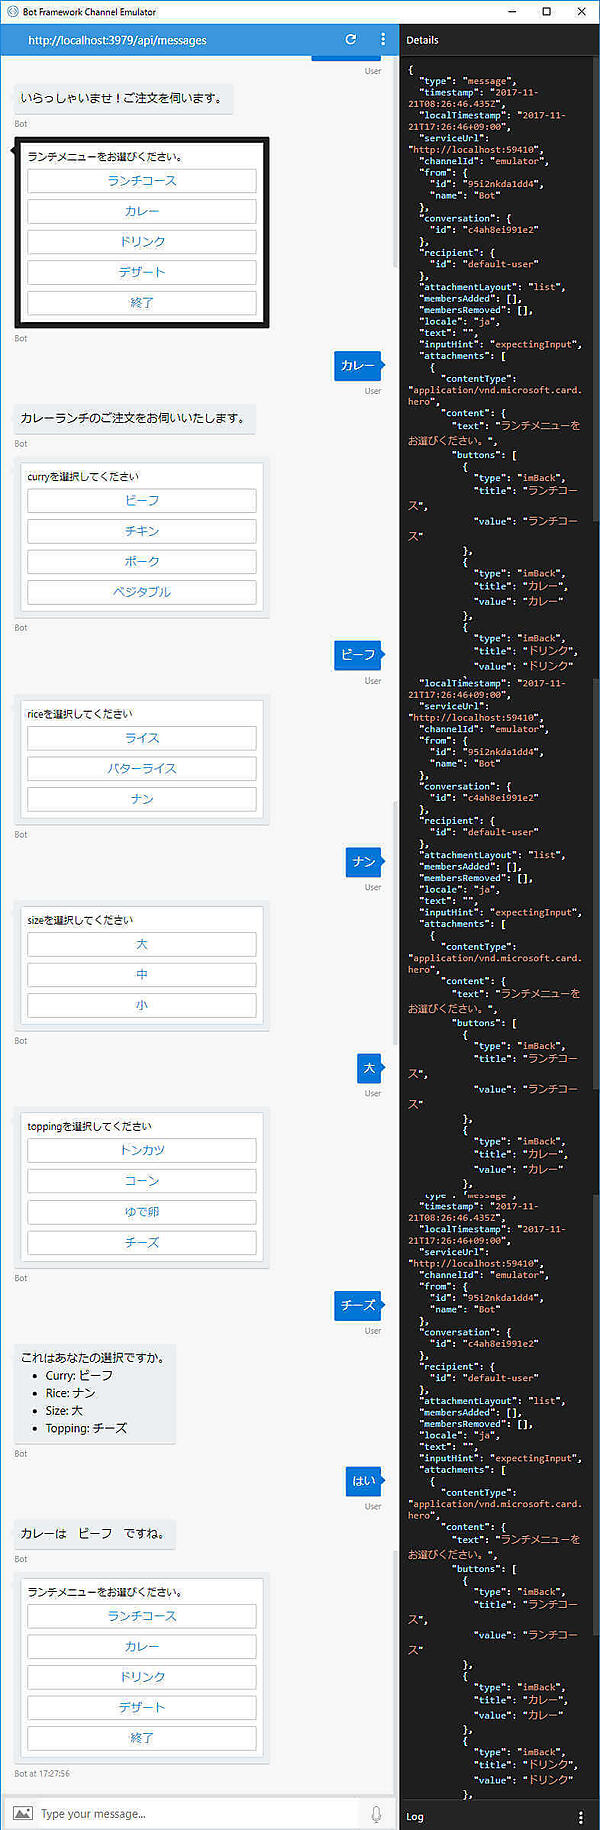Image resolution: width=600 pixels, height=1830 pixels.
Task: Choose バターライス in the rice card
Action: point(141,769)
